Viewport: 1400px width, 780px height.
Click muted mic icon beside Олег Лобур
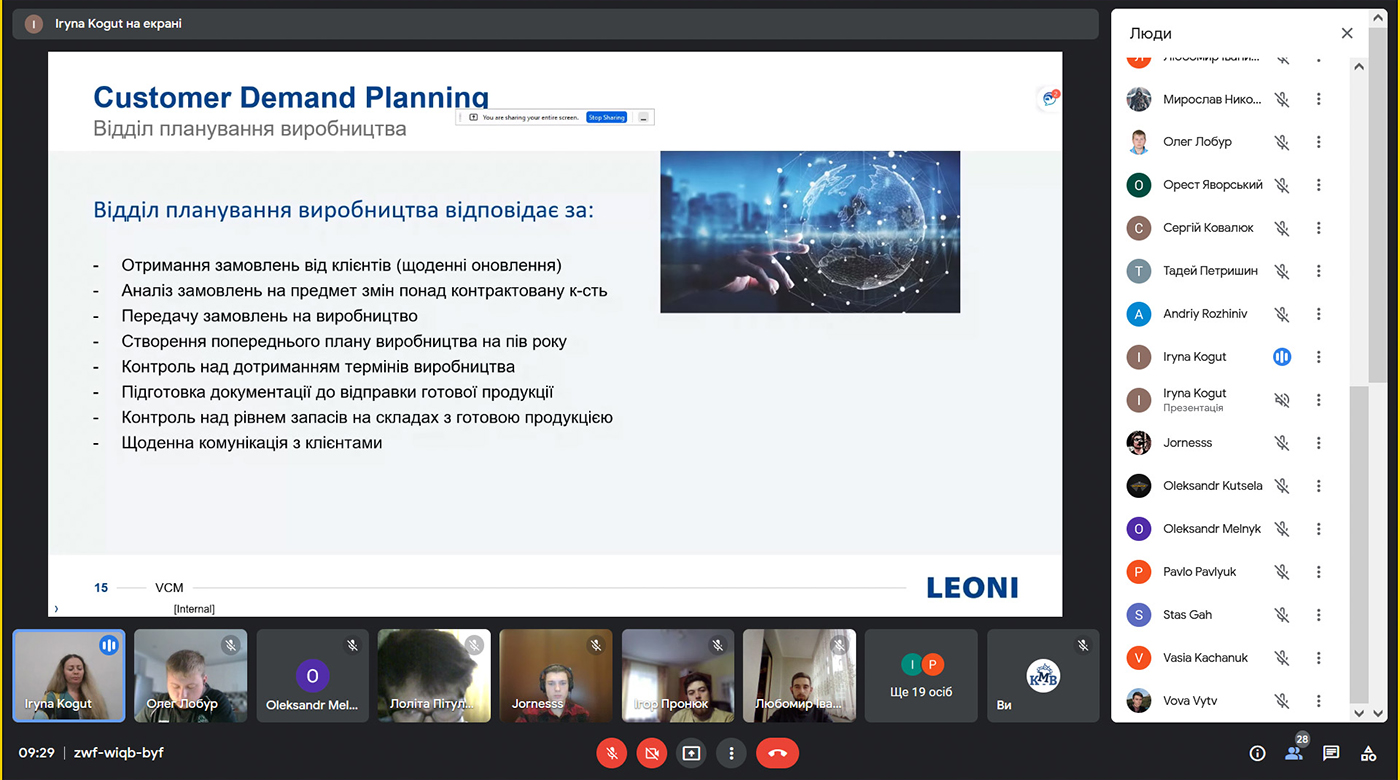(1282, 142)
